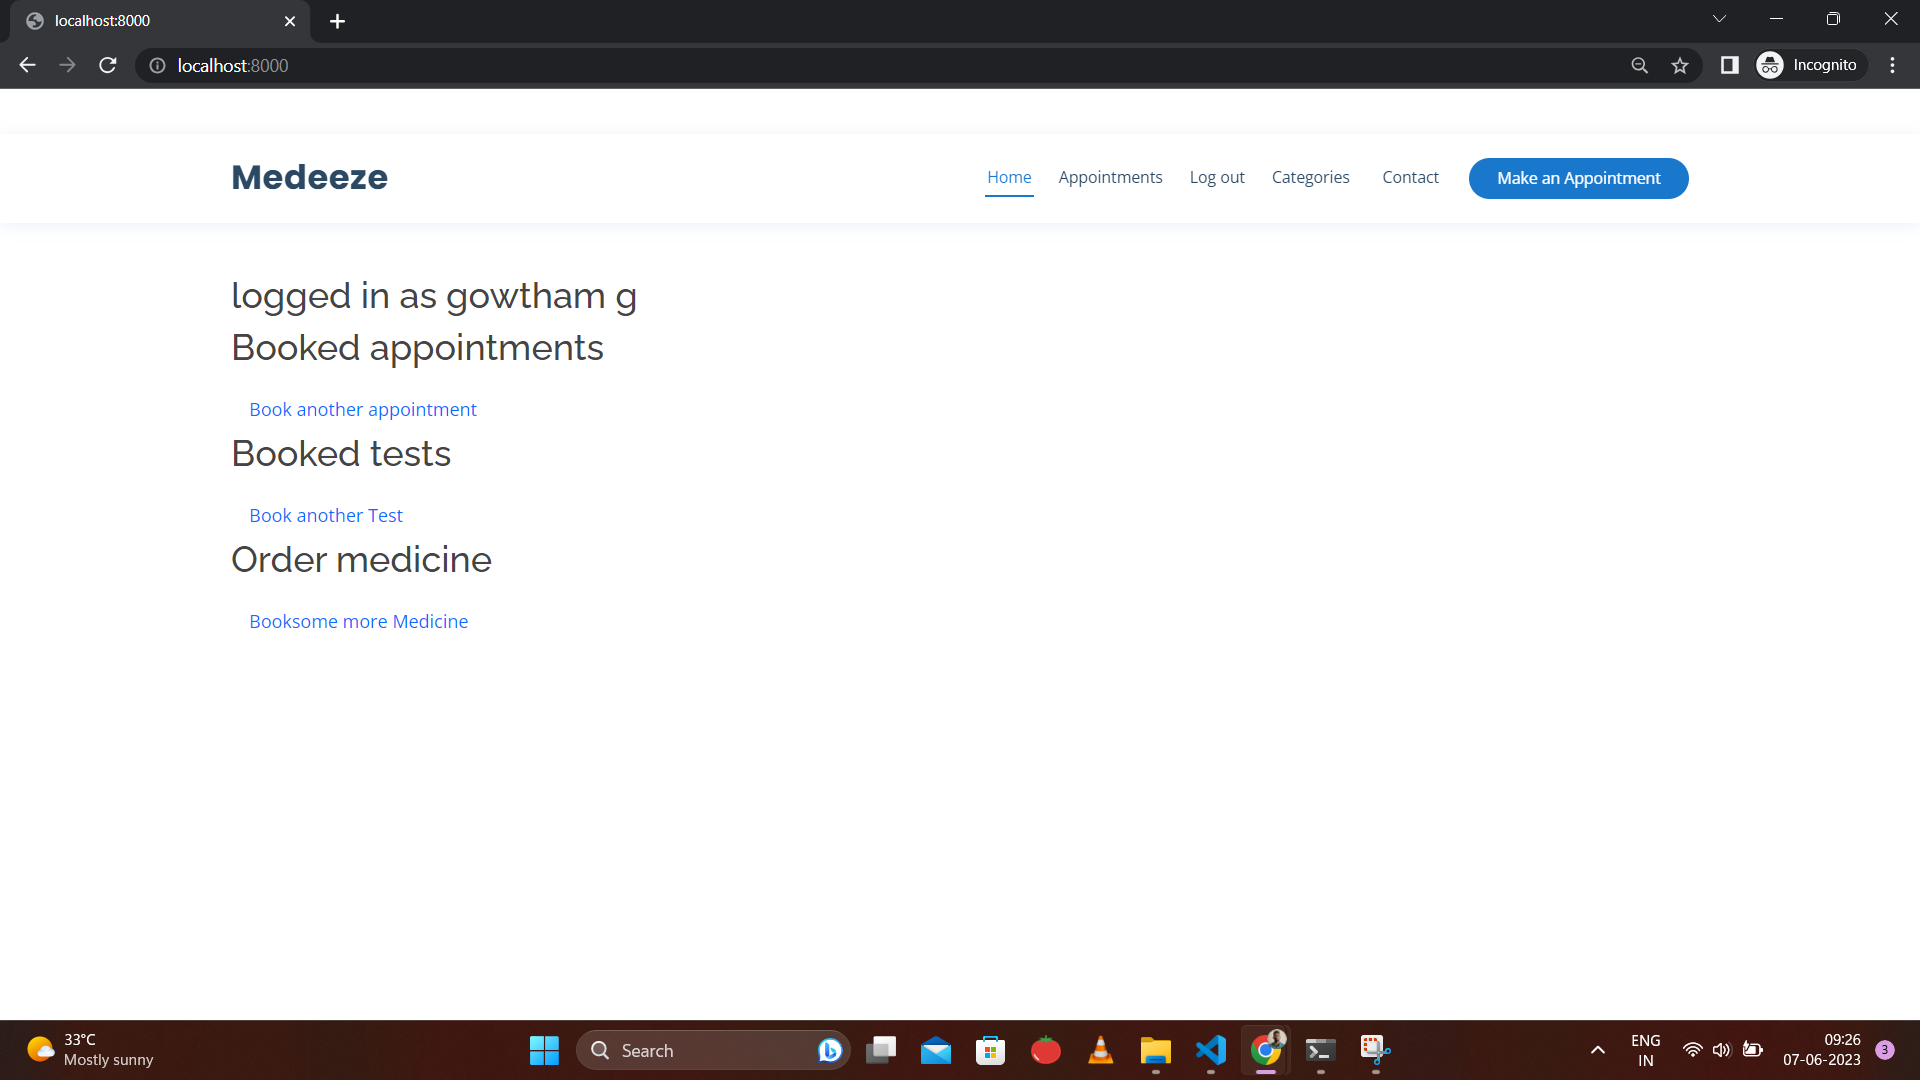Click Log out in navigation
This screenshot has width=1920, height=1080.
pos(1217,177)
